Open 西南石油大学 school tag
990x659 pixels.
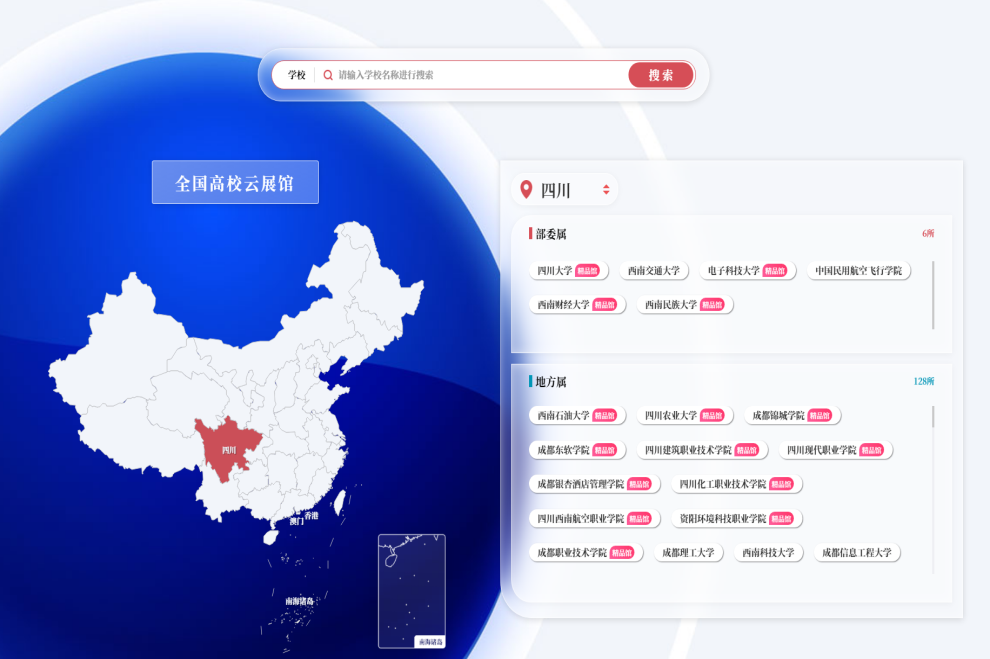[577, 415]
